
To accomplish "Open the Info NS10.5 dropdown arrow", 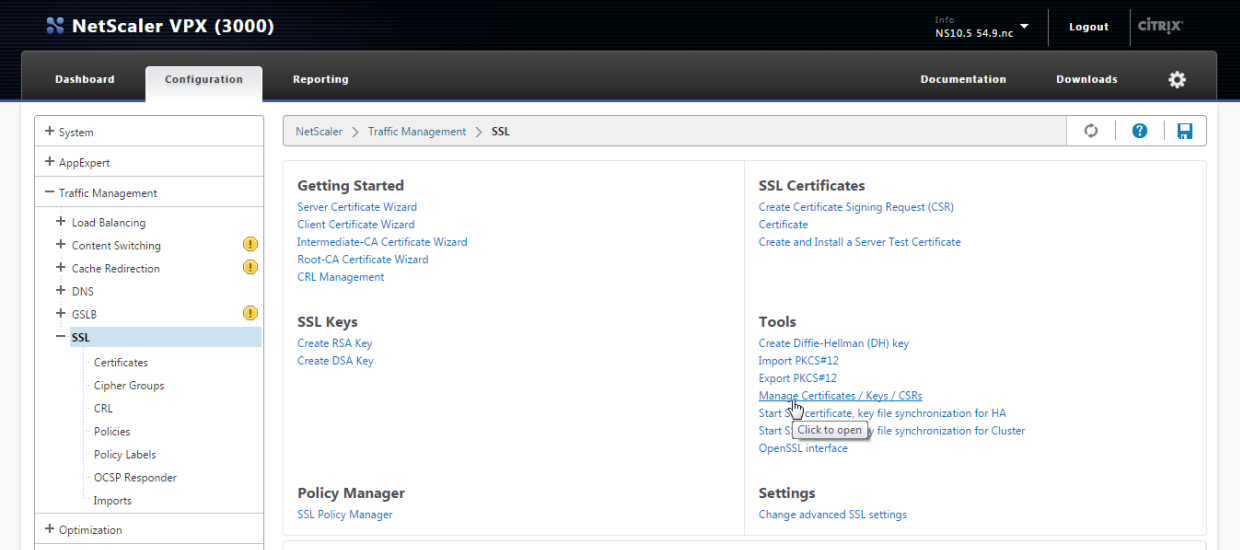I will [1024, 27].
